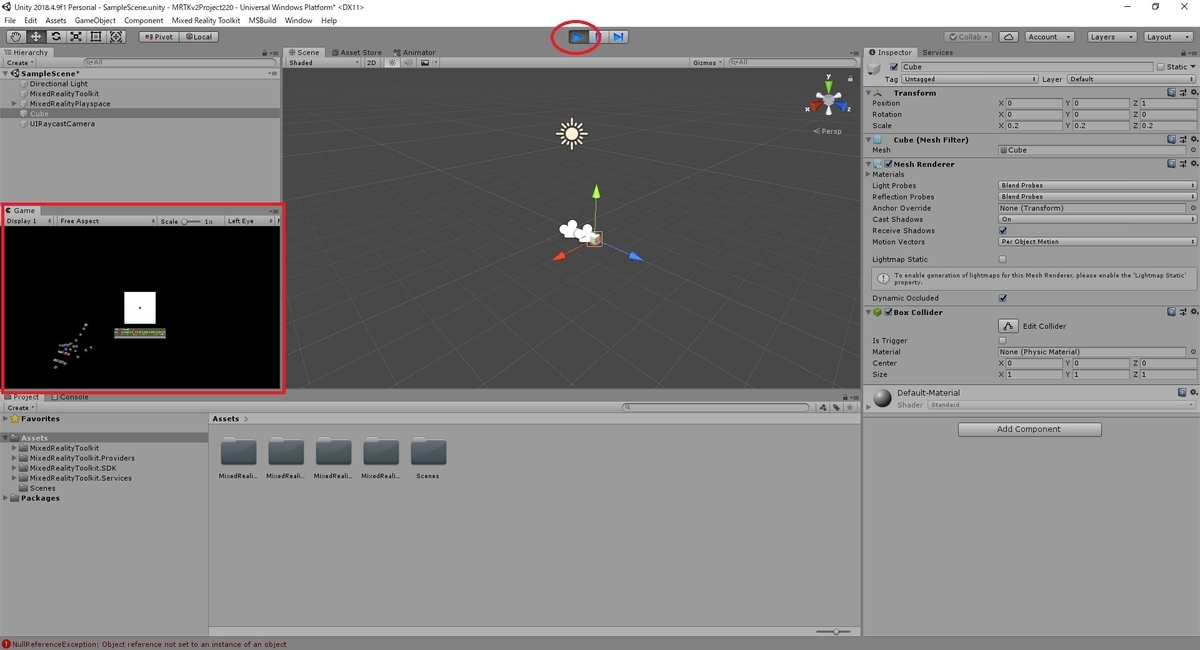Open the Mixed Reality Toolkit menu
The width and height of the screenshot is (1200, 650).
click(206, 20)
